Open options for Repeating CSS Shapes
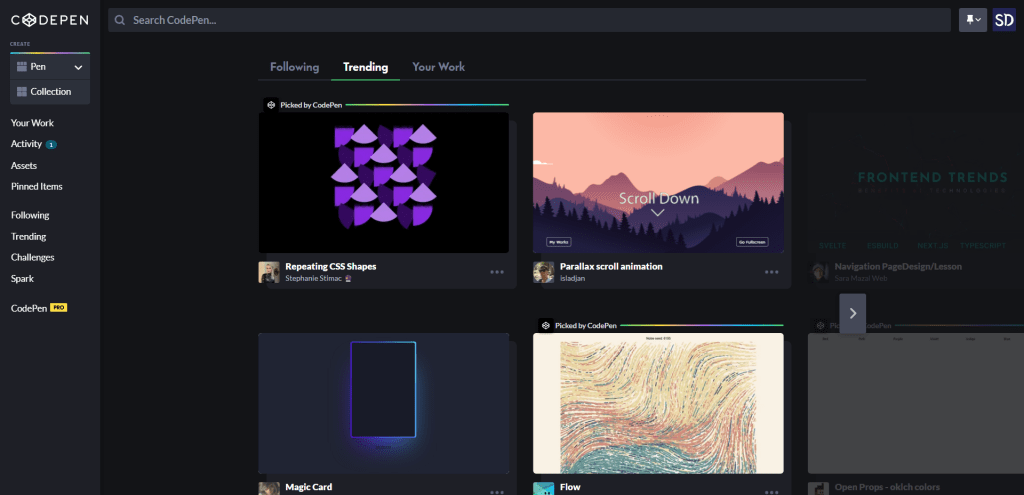This screenshot has height=495, width=1024. point(497,272)
